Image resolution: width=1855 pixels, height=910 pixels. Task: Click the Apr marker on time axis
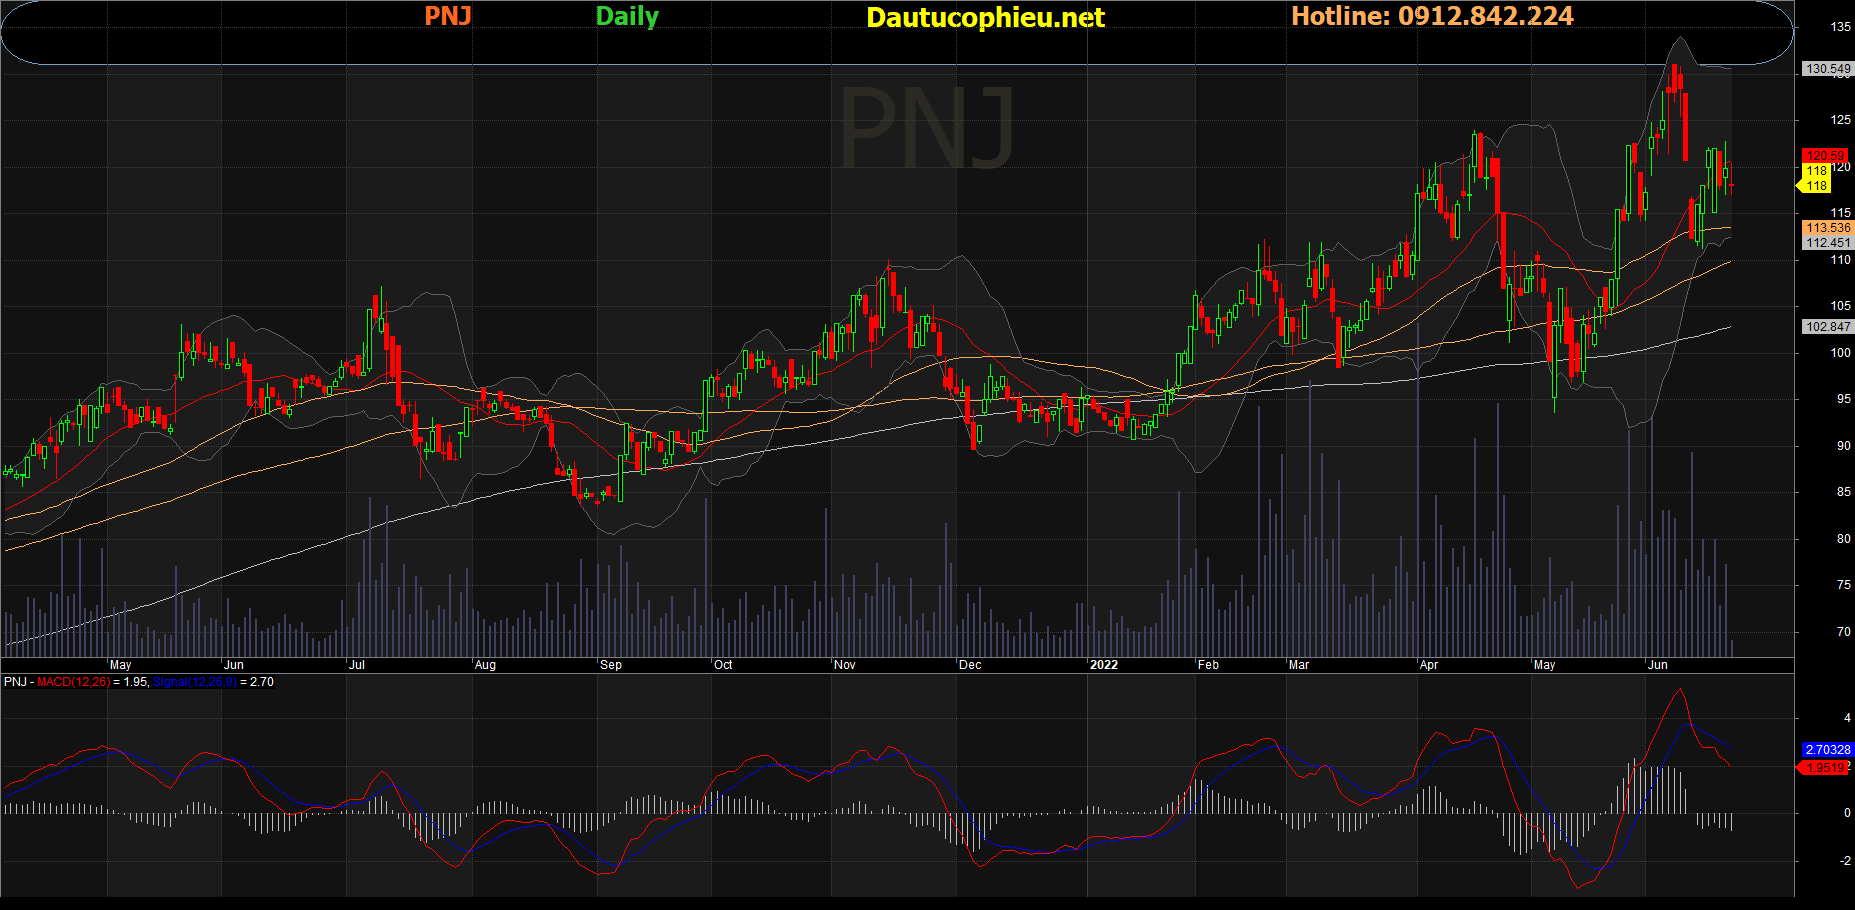pos(1428,665)
